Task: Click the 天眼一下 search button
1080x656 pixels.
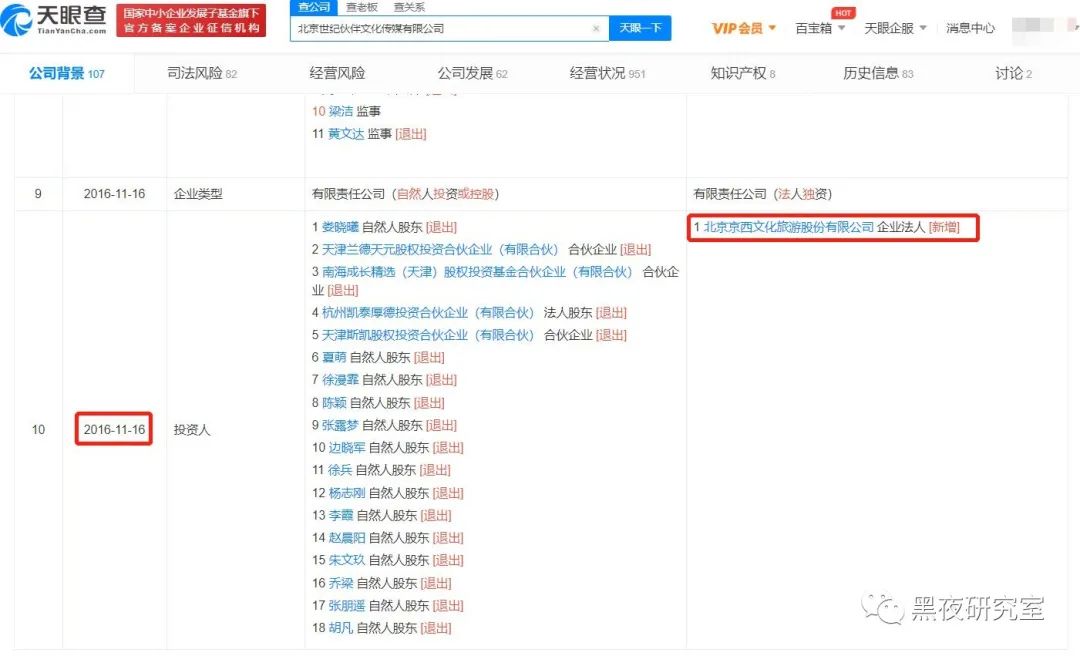Action: point(640,28)
